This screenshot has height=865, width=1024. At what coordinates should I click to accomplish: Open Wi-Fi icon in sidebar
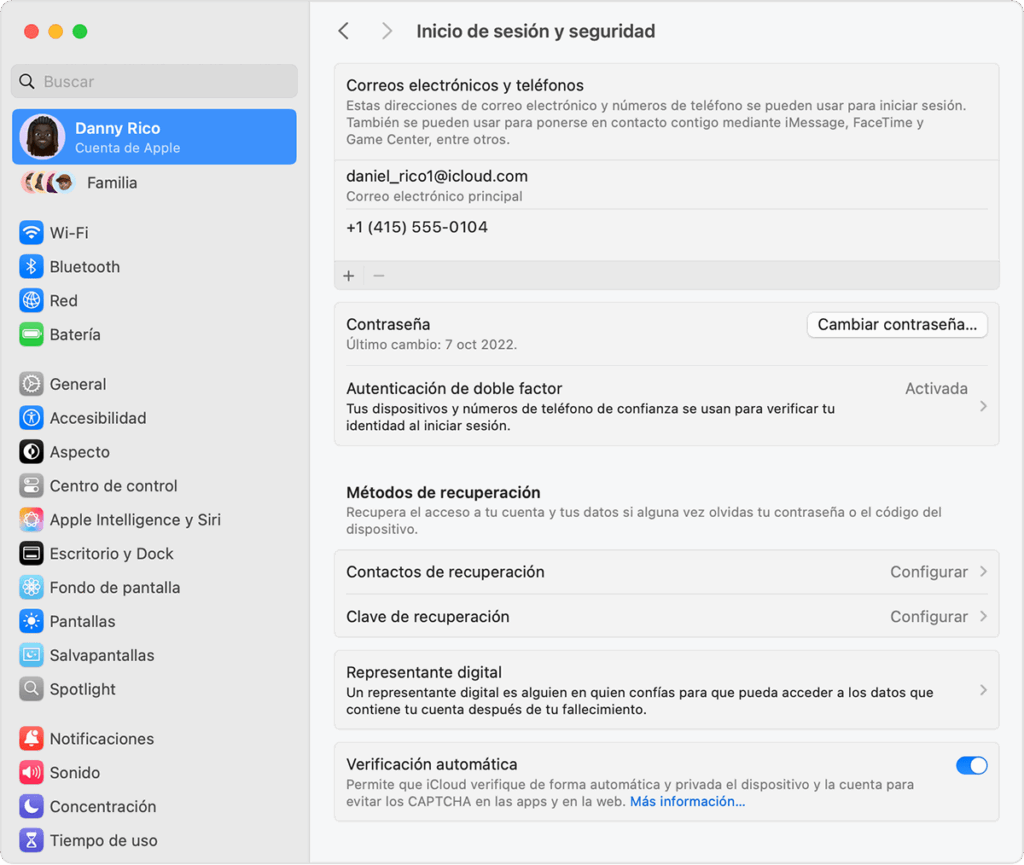tap(31, 232)
